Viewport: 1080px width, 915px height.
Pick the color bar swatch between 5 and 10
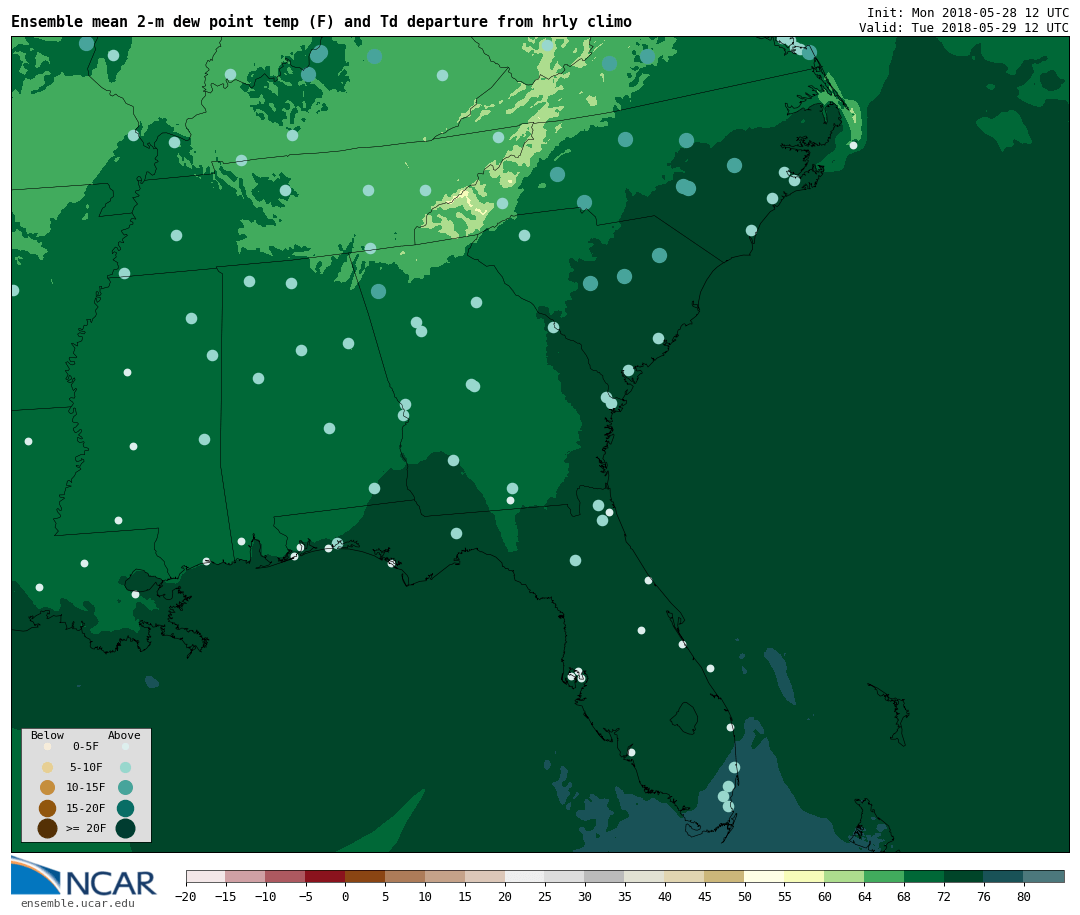[x=405, y=876]
